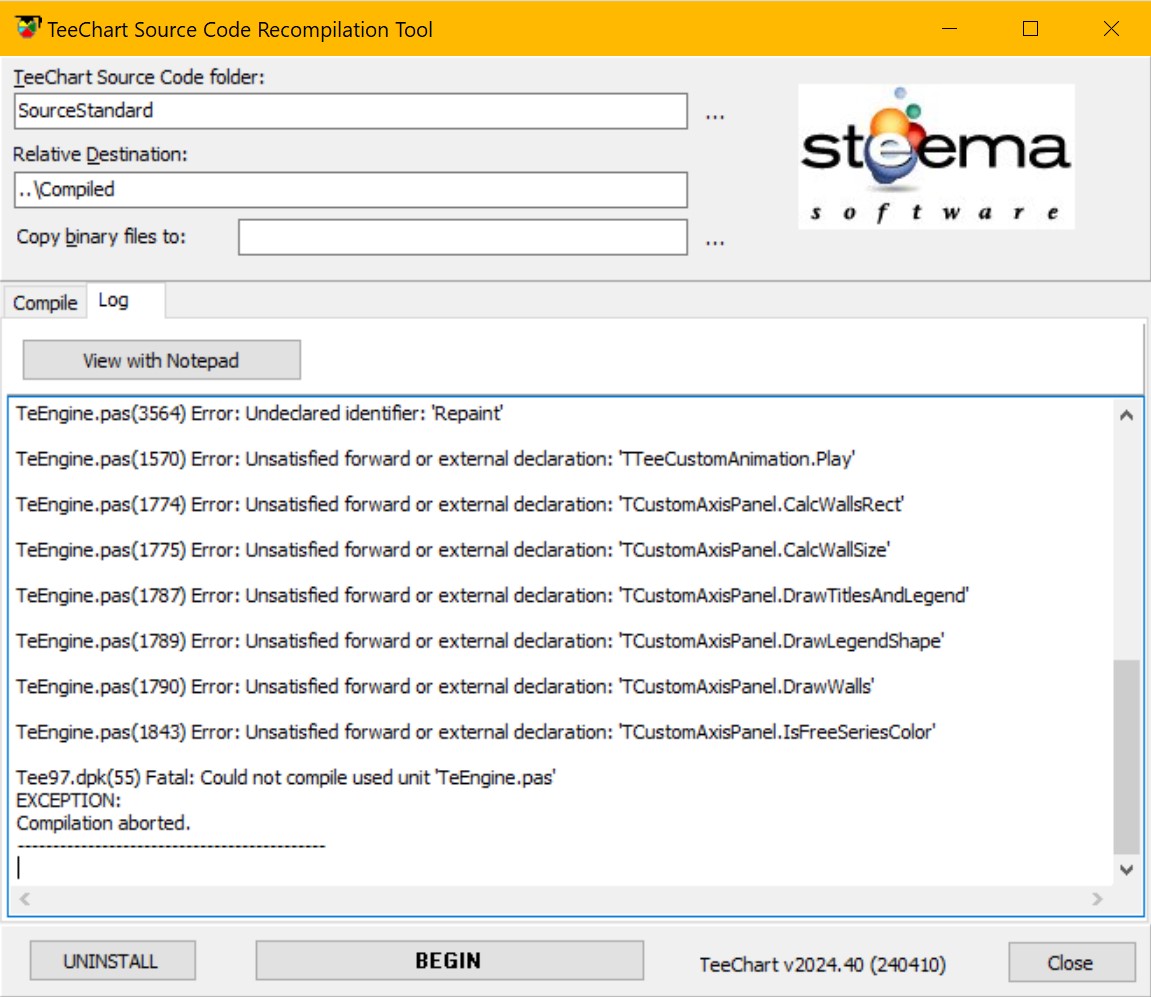
Task: Click the Copy binary files to field
Action: 463,237
